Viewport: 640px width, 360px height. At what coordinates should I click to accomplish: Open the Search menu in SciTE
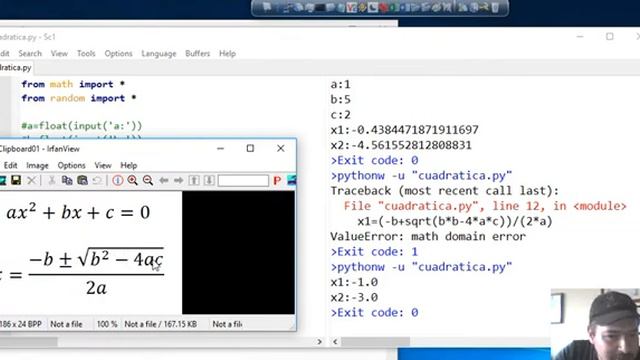(30, 53)
